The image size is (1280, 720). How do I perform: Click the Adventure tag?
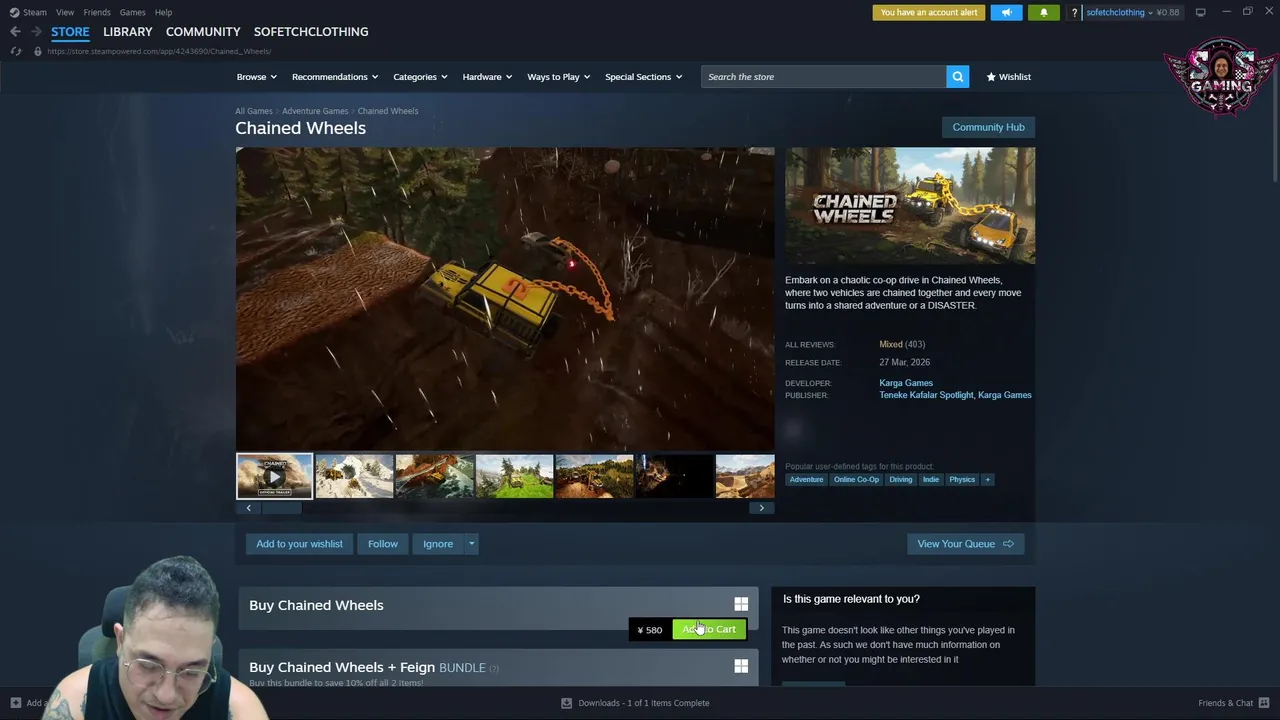coord(806,480)
